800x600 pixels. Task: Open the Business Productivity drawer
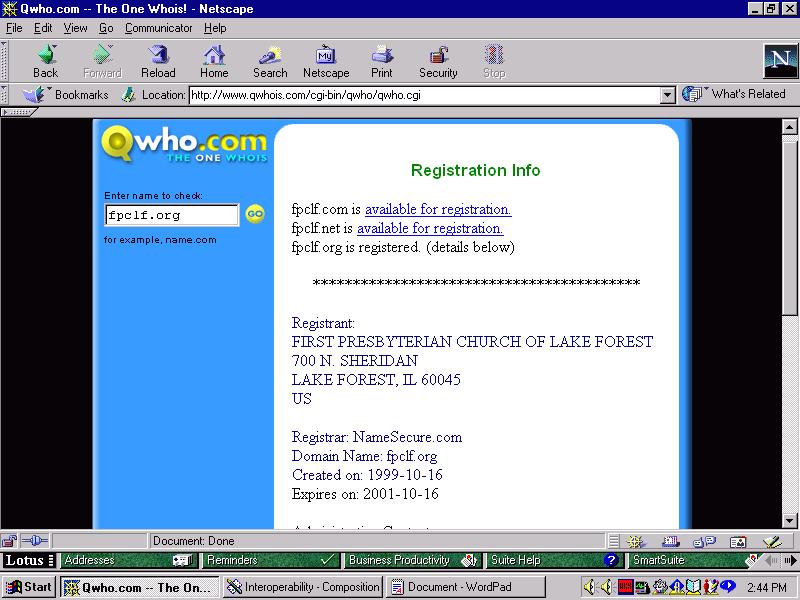[x=413, y=560]
